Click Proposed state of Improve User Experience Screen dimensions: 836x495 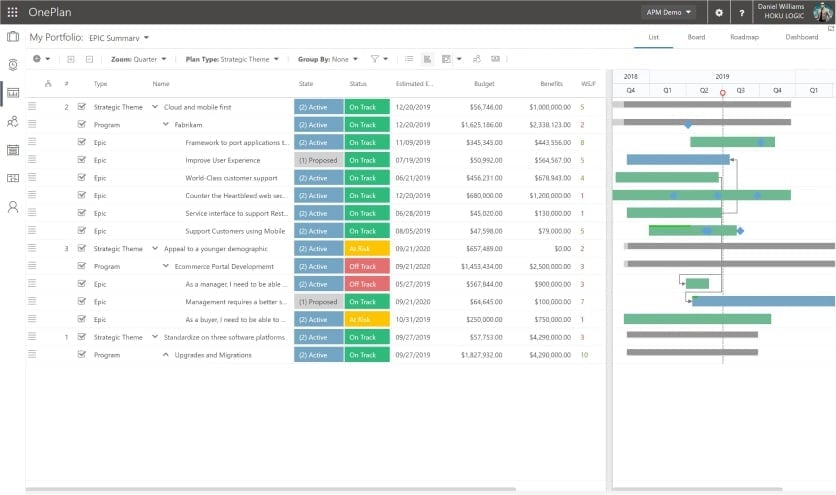(318, 160)
